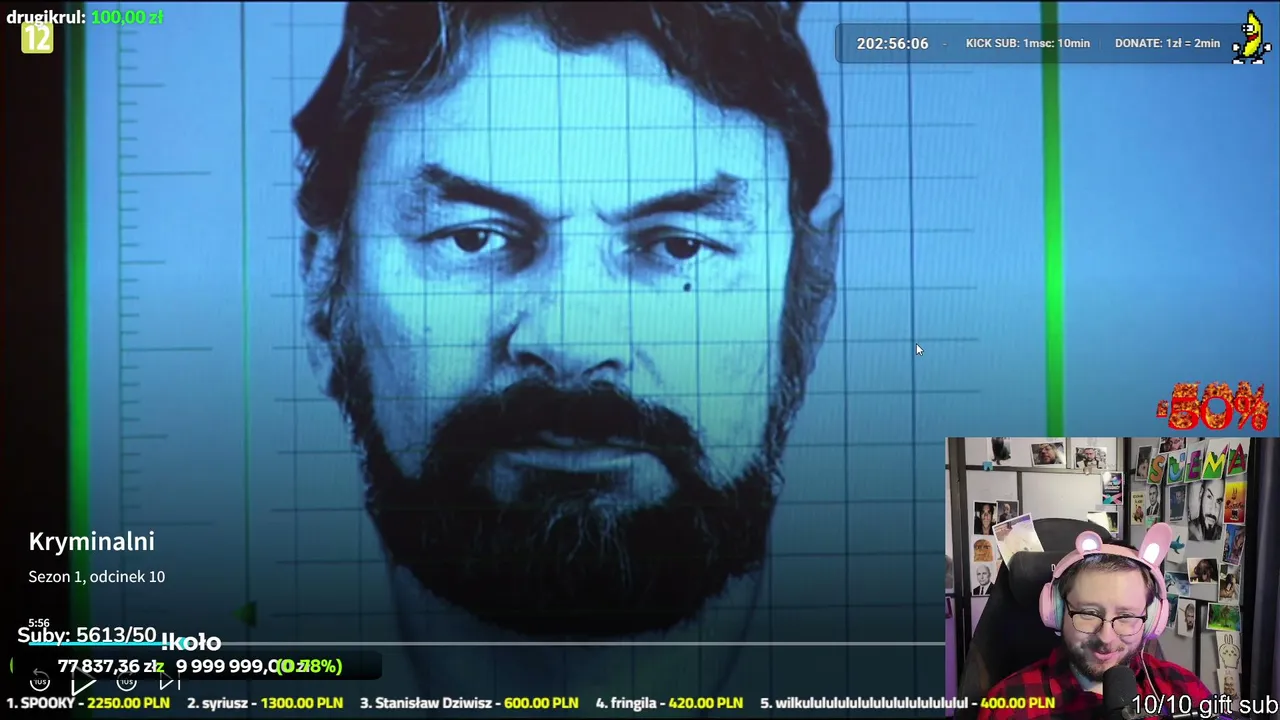
Task: Click the "(0.78%)" goal percentage
Action: point(309,666)
